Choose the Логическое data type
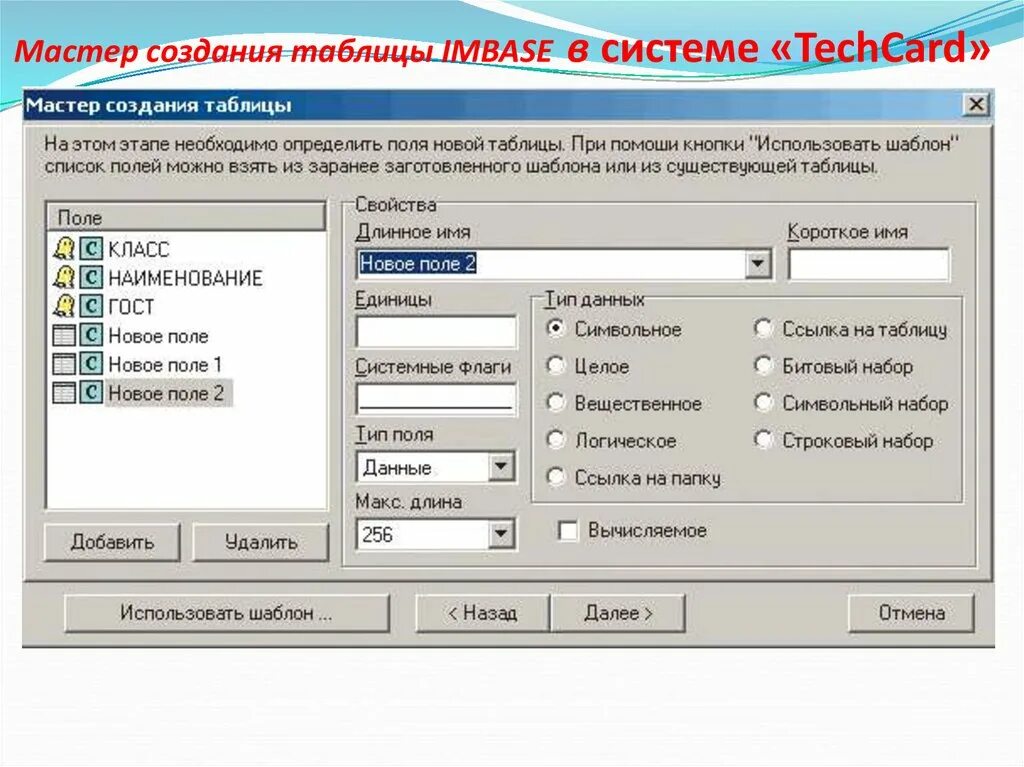The image size is (1024, 767). (555, 440)
